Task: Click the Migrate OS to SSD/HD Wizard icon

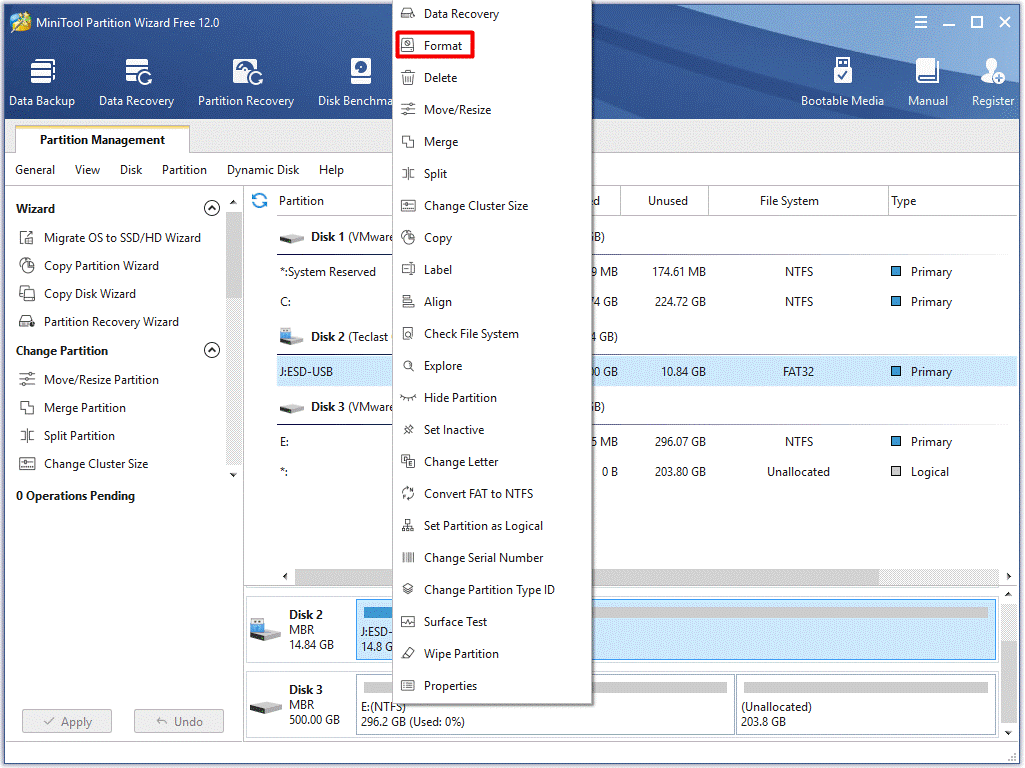Action: tap(26, 238)
